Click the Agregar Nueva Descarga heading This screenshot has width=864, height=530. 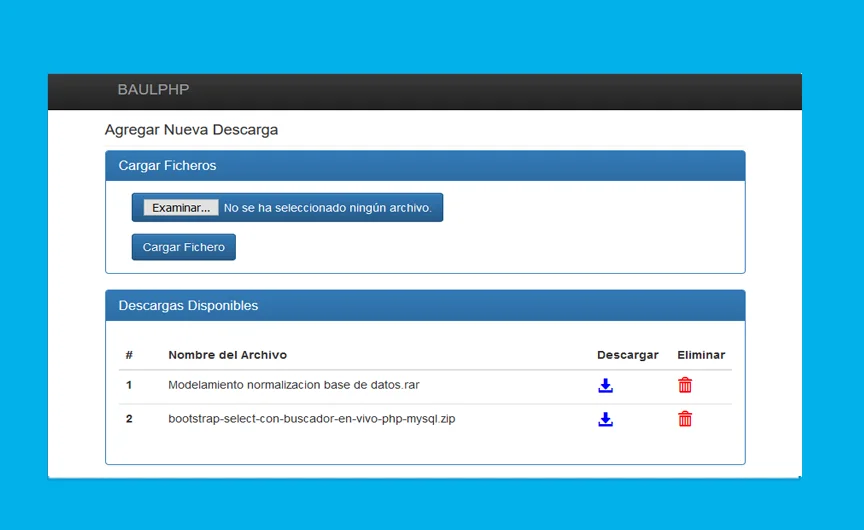[191, 130]
